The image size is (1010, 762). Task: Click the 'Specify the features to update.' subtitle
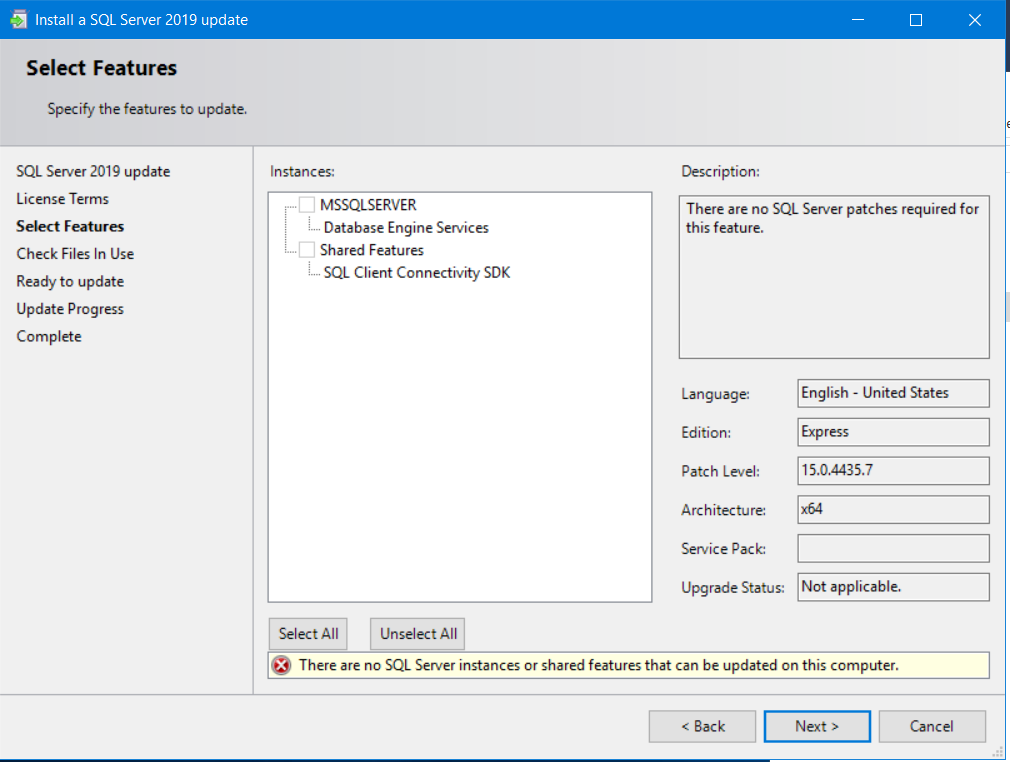tap(148, 109)
